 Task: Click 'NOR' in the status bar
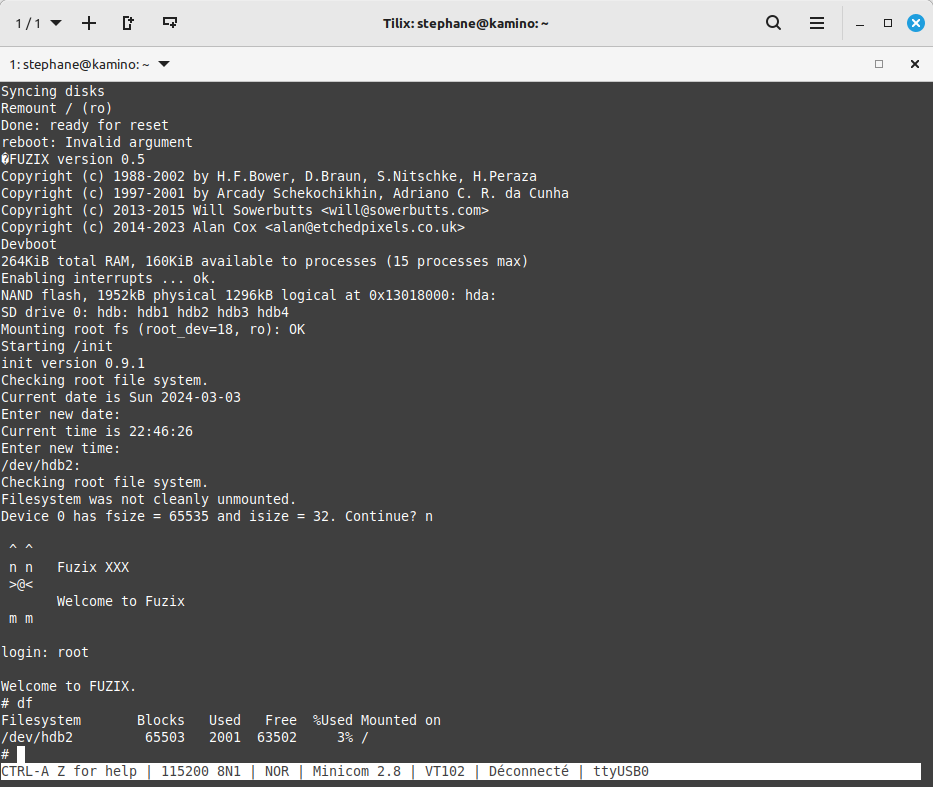pos(277,772)
